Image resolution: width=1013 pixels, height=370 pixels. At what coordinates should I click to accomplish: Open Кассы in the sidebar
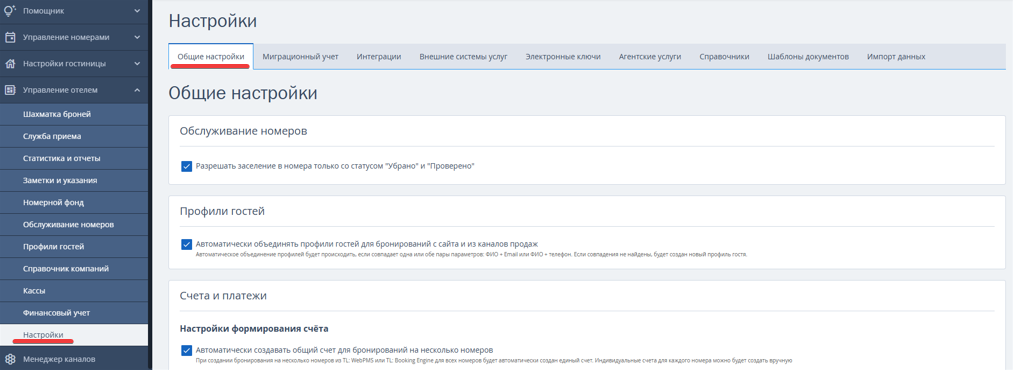(74, 291)
